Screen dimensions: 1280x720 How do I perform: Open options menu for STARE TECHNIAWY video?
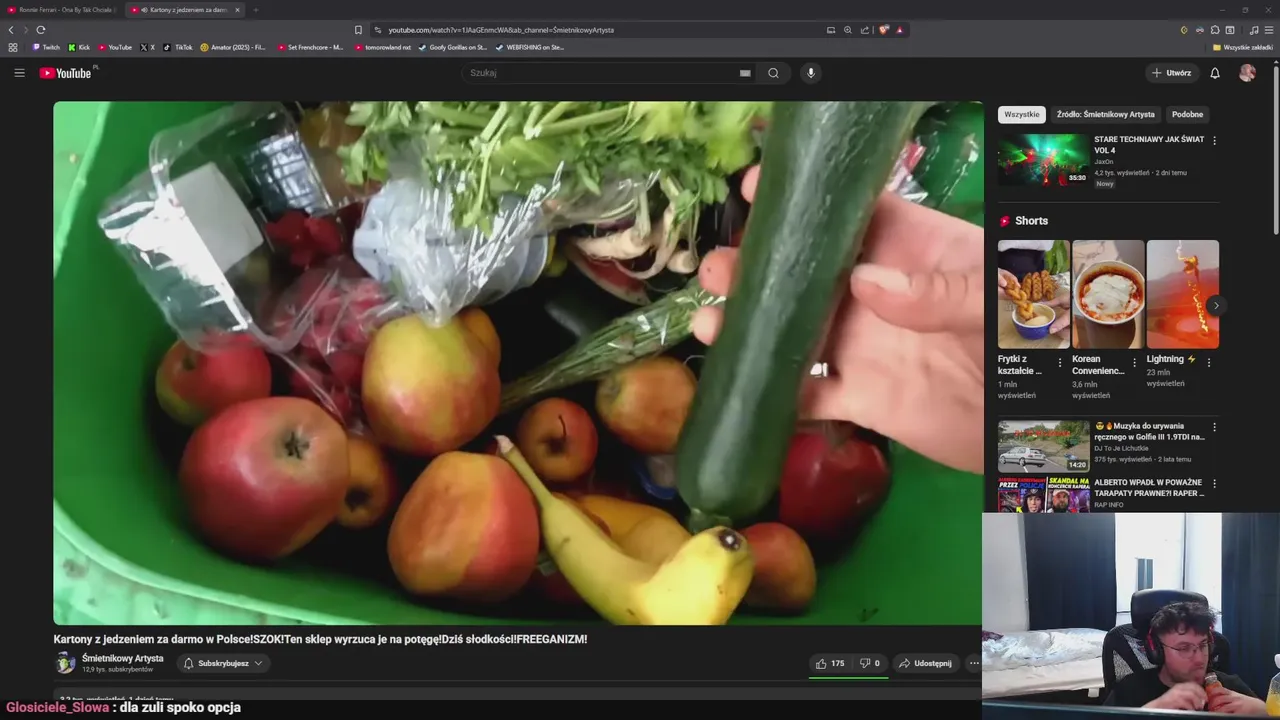click(1215, 141)
